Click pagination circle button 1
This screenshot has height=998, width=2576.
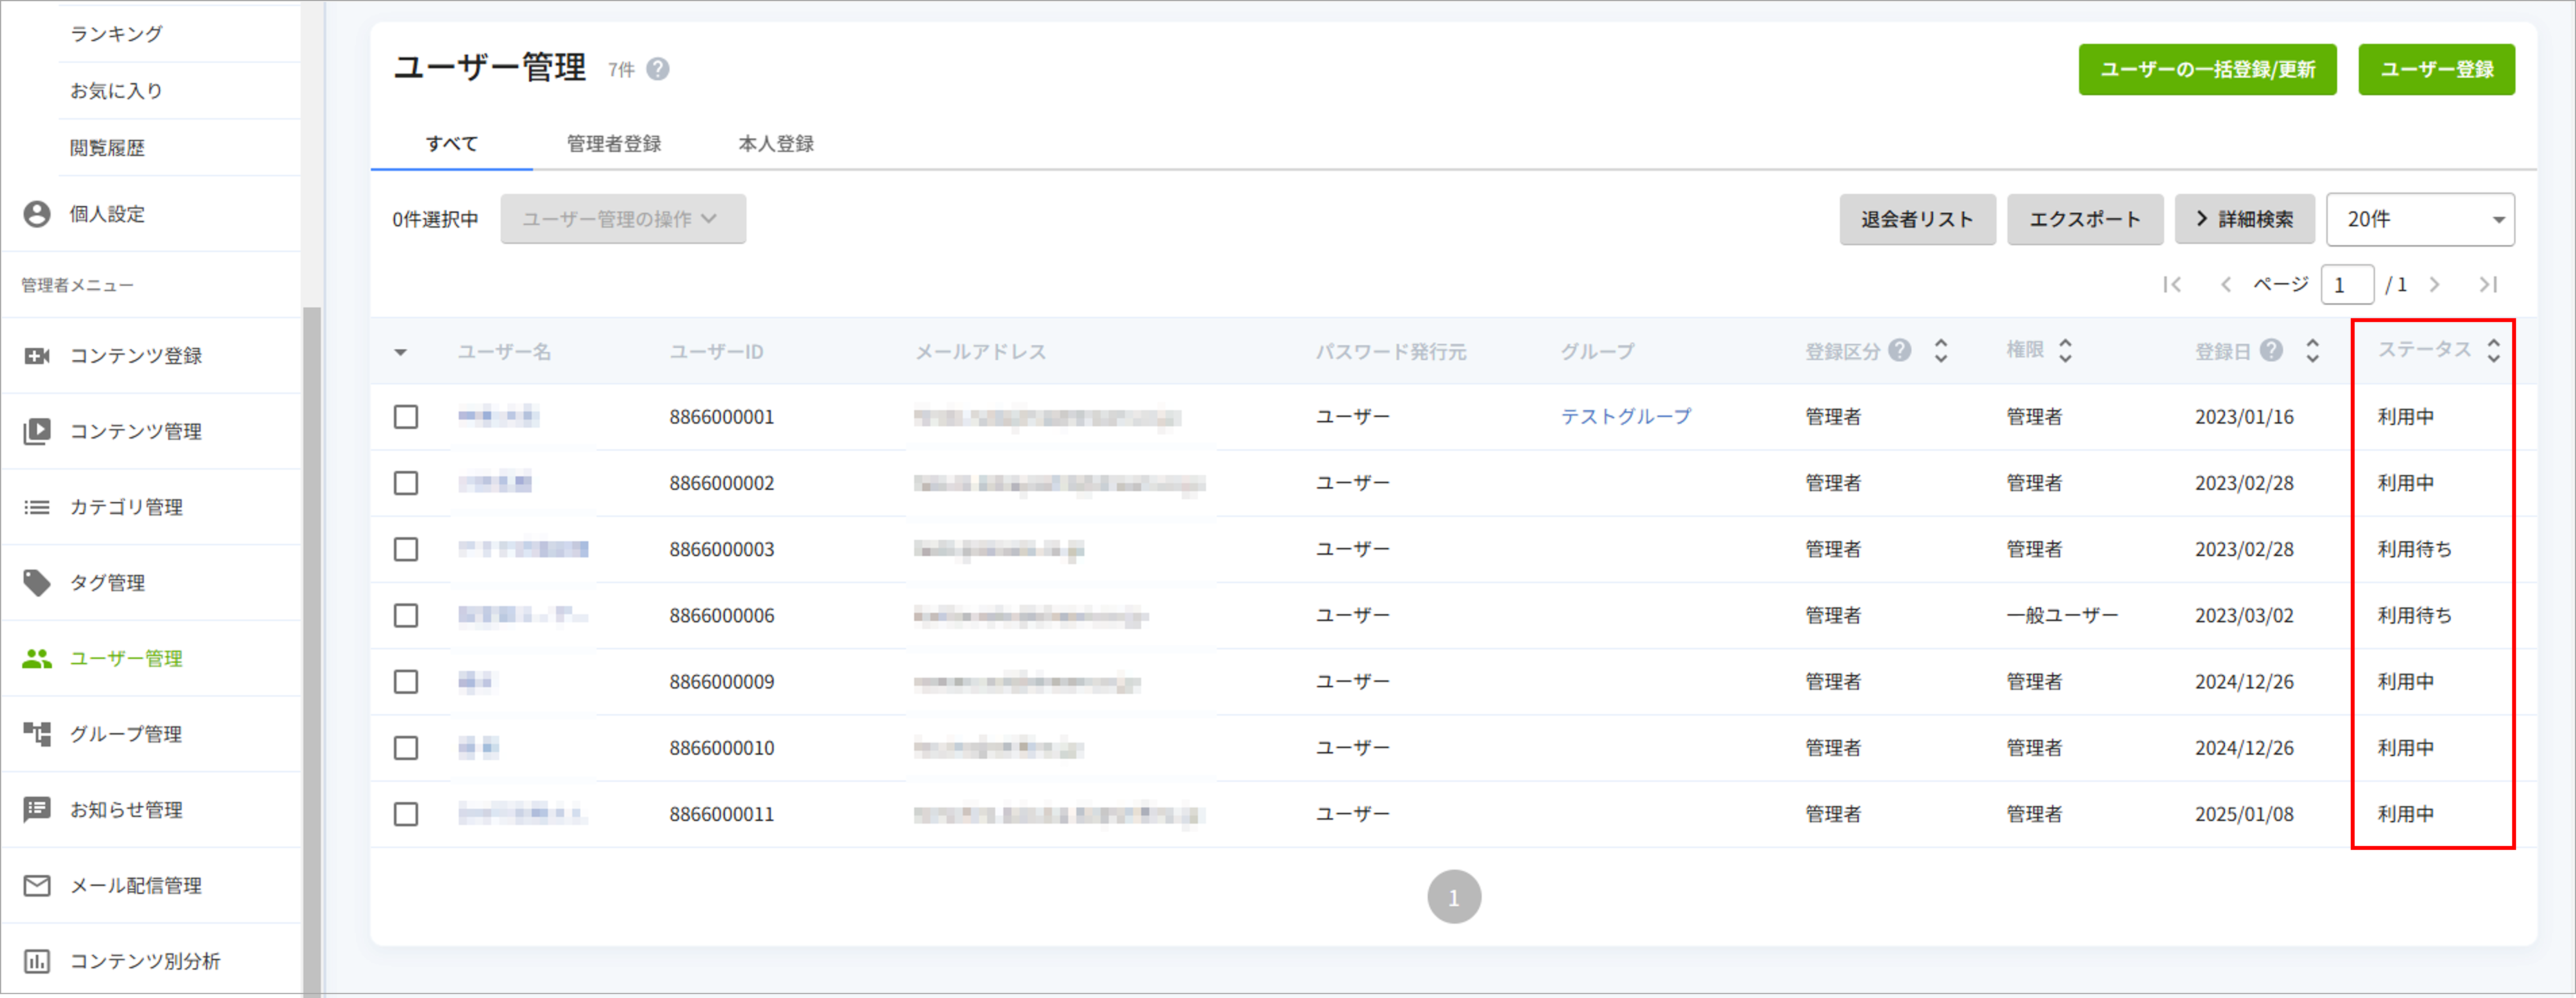pos(1454,897)
